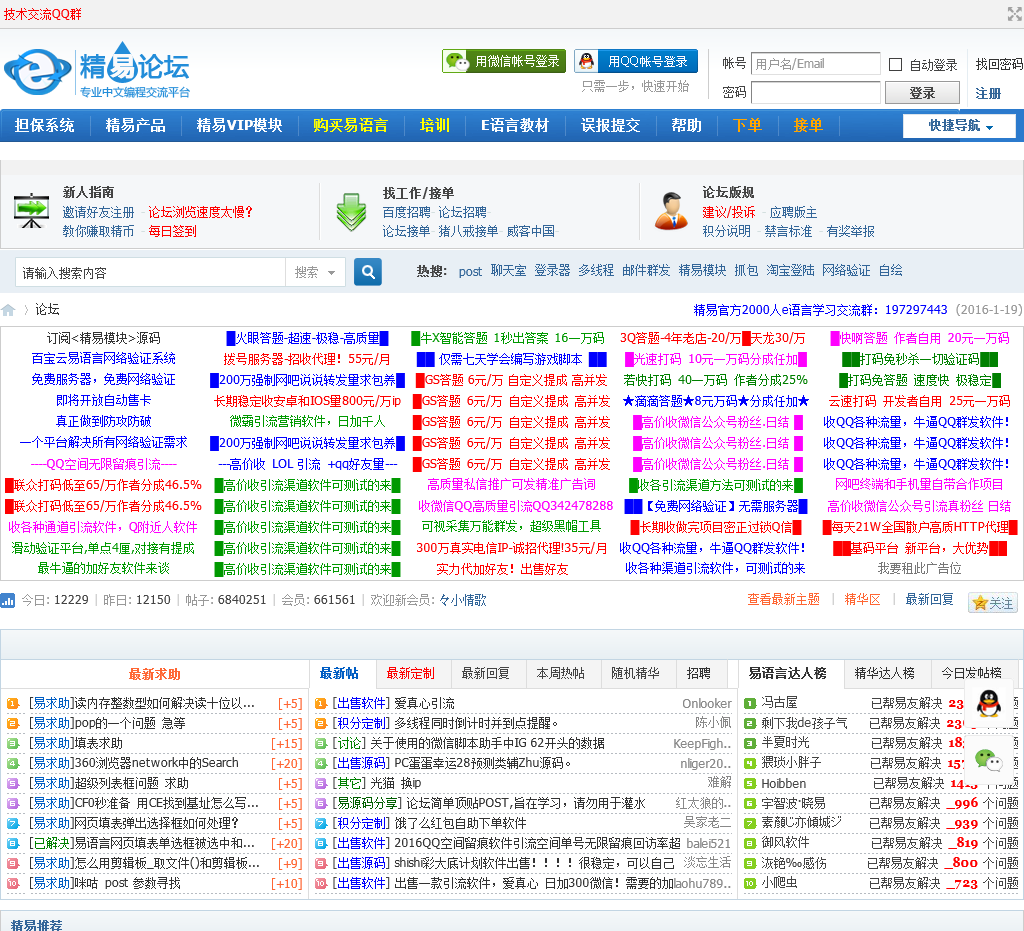Click the floating QQ penguin icon
1024x931 pixels.
coord(988,703)
